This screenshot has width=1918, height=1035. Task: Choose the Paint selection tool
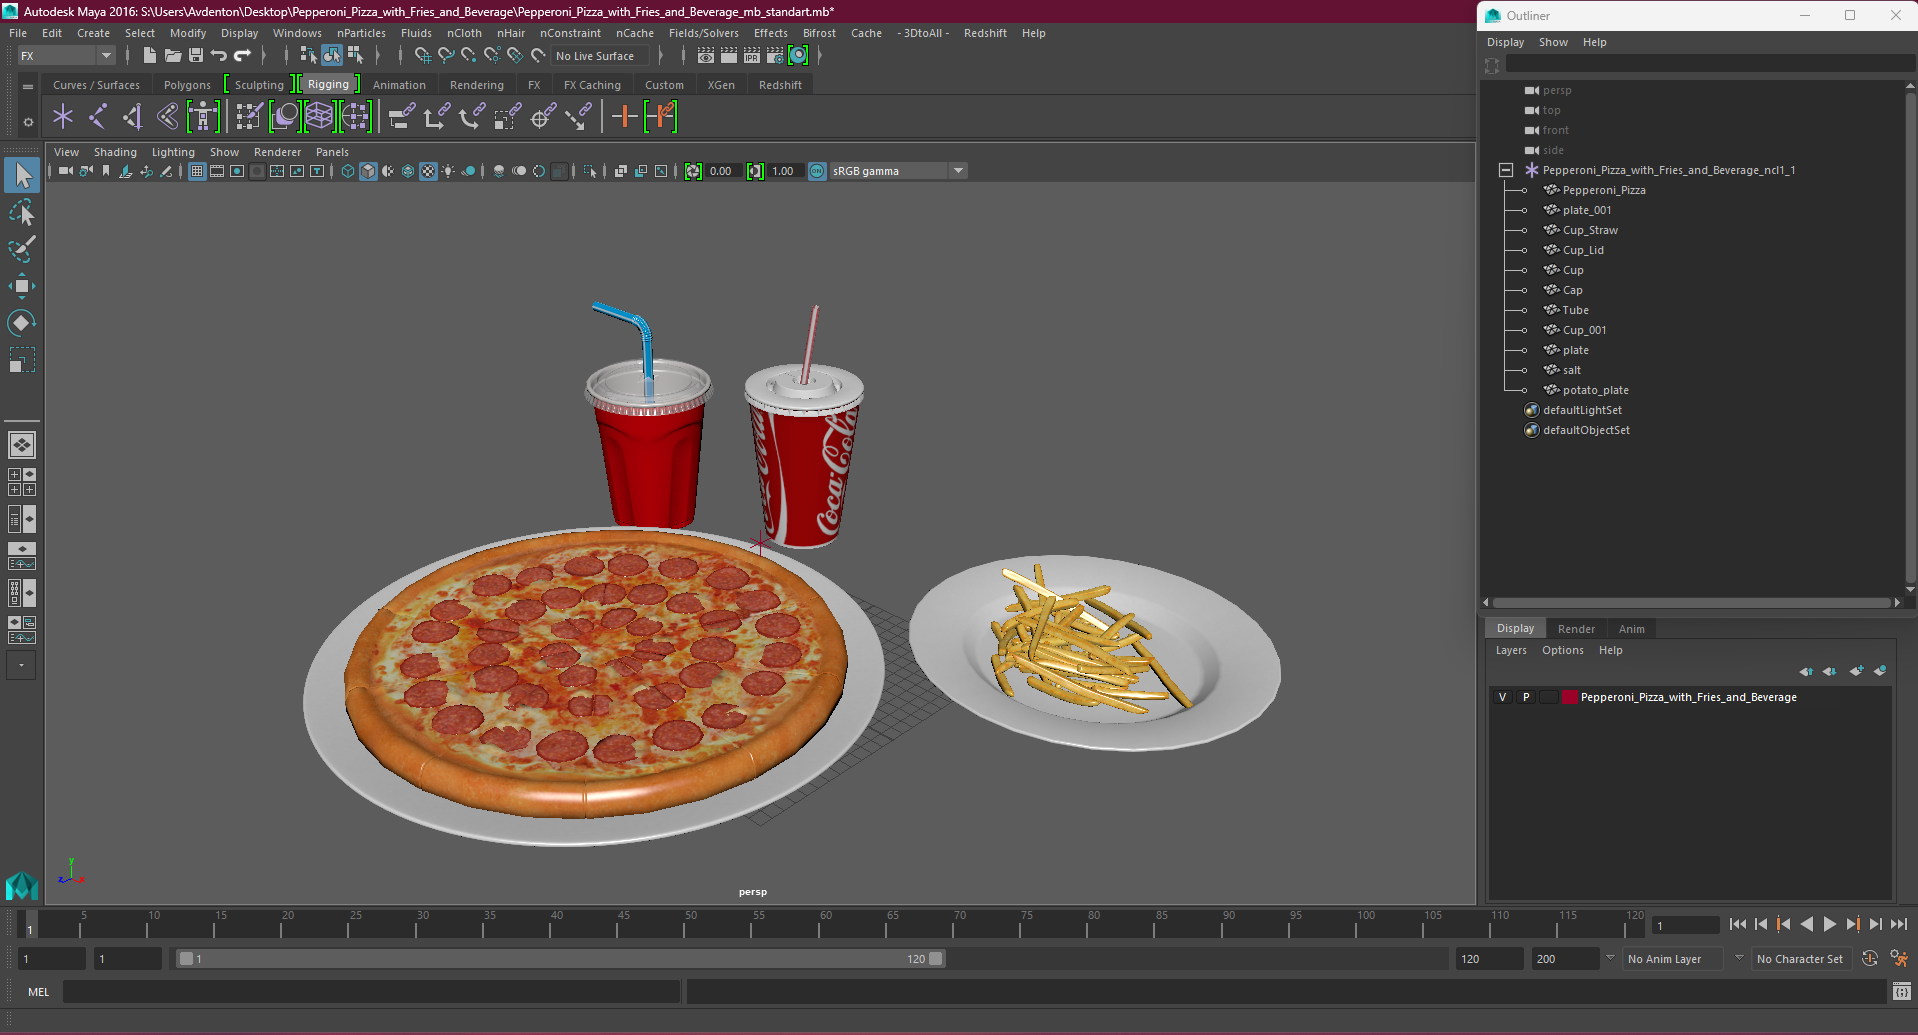point(22,248)
